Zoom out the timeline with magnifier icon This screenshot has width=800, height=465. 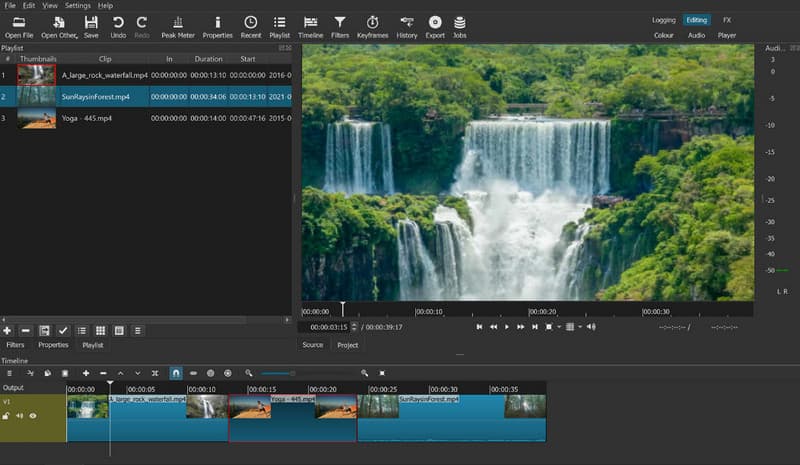248,373
